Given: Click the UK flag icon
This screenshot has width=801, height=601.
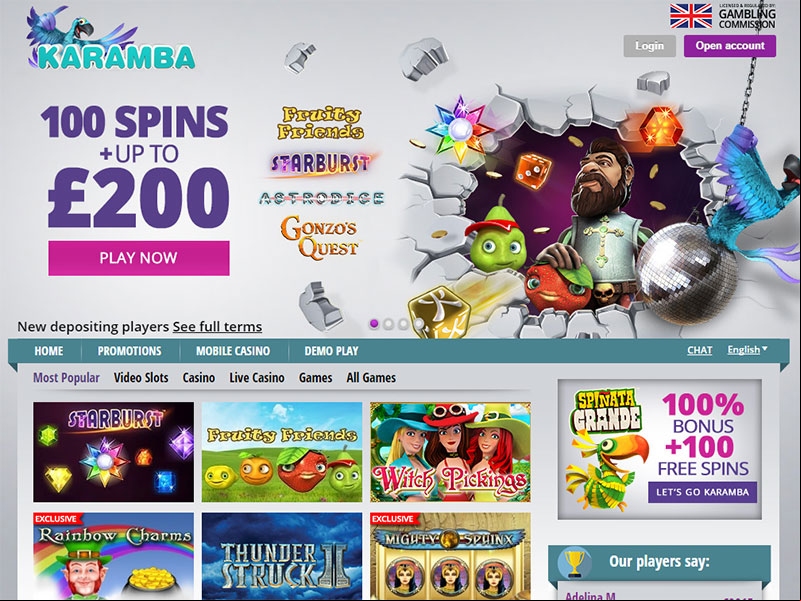Looking at the screenshot, I should (x=691, y=16).
